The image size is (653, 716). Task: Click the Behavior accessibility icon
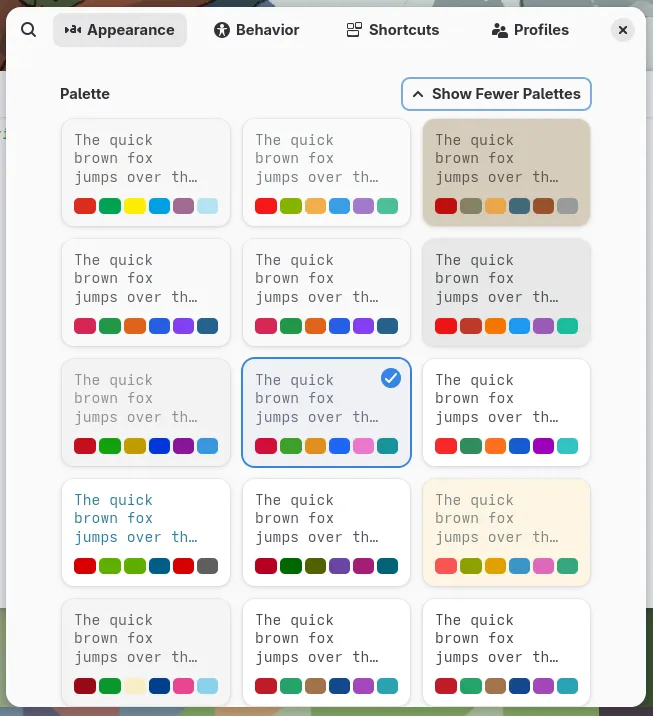click(222, 30)
